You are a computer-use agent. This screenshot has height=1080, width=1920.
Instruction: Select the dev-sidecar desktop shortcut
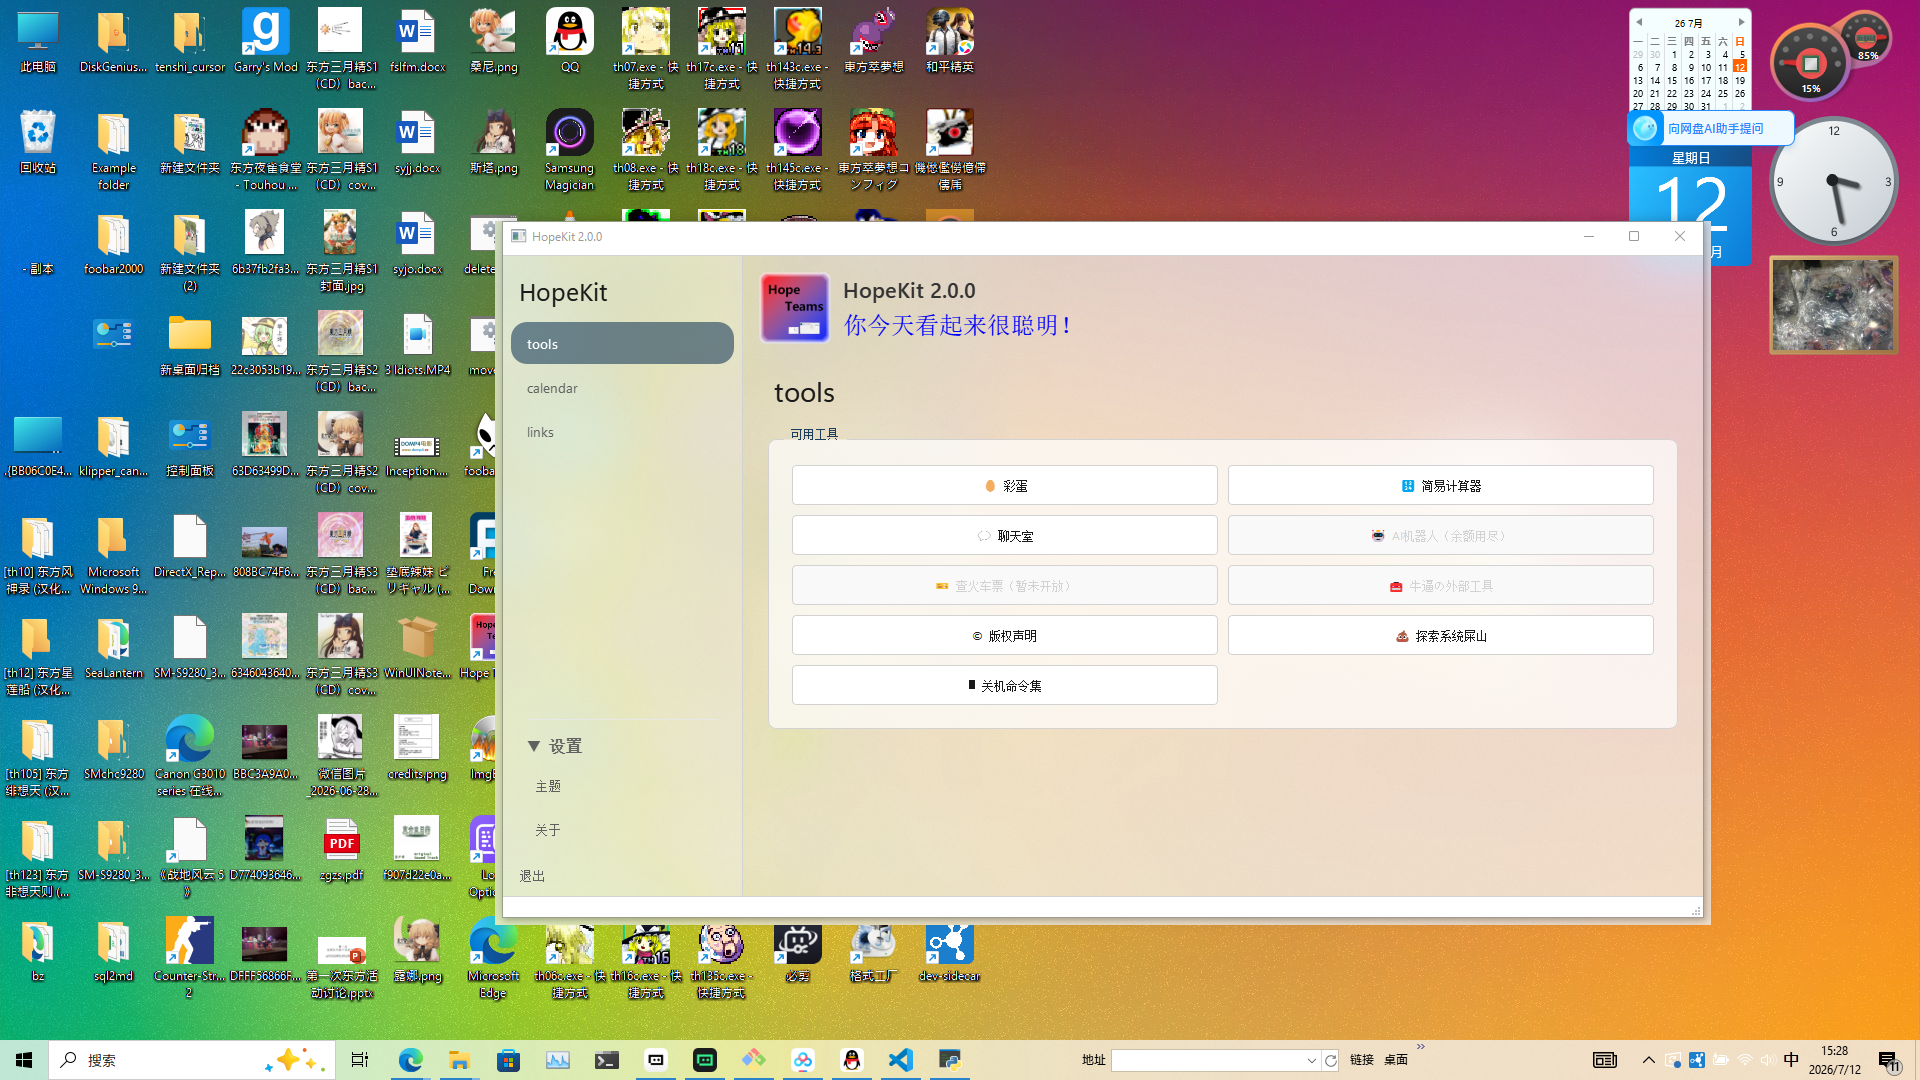[x=949, y=952]
